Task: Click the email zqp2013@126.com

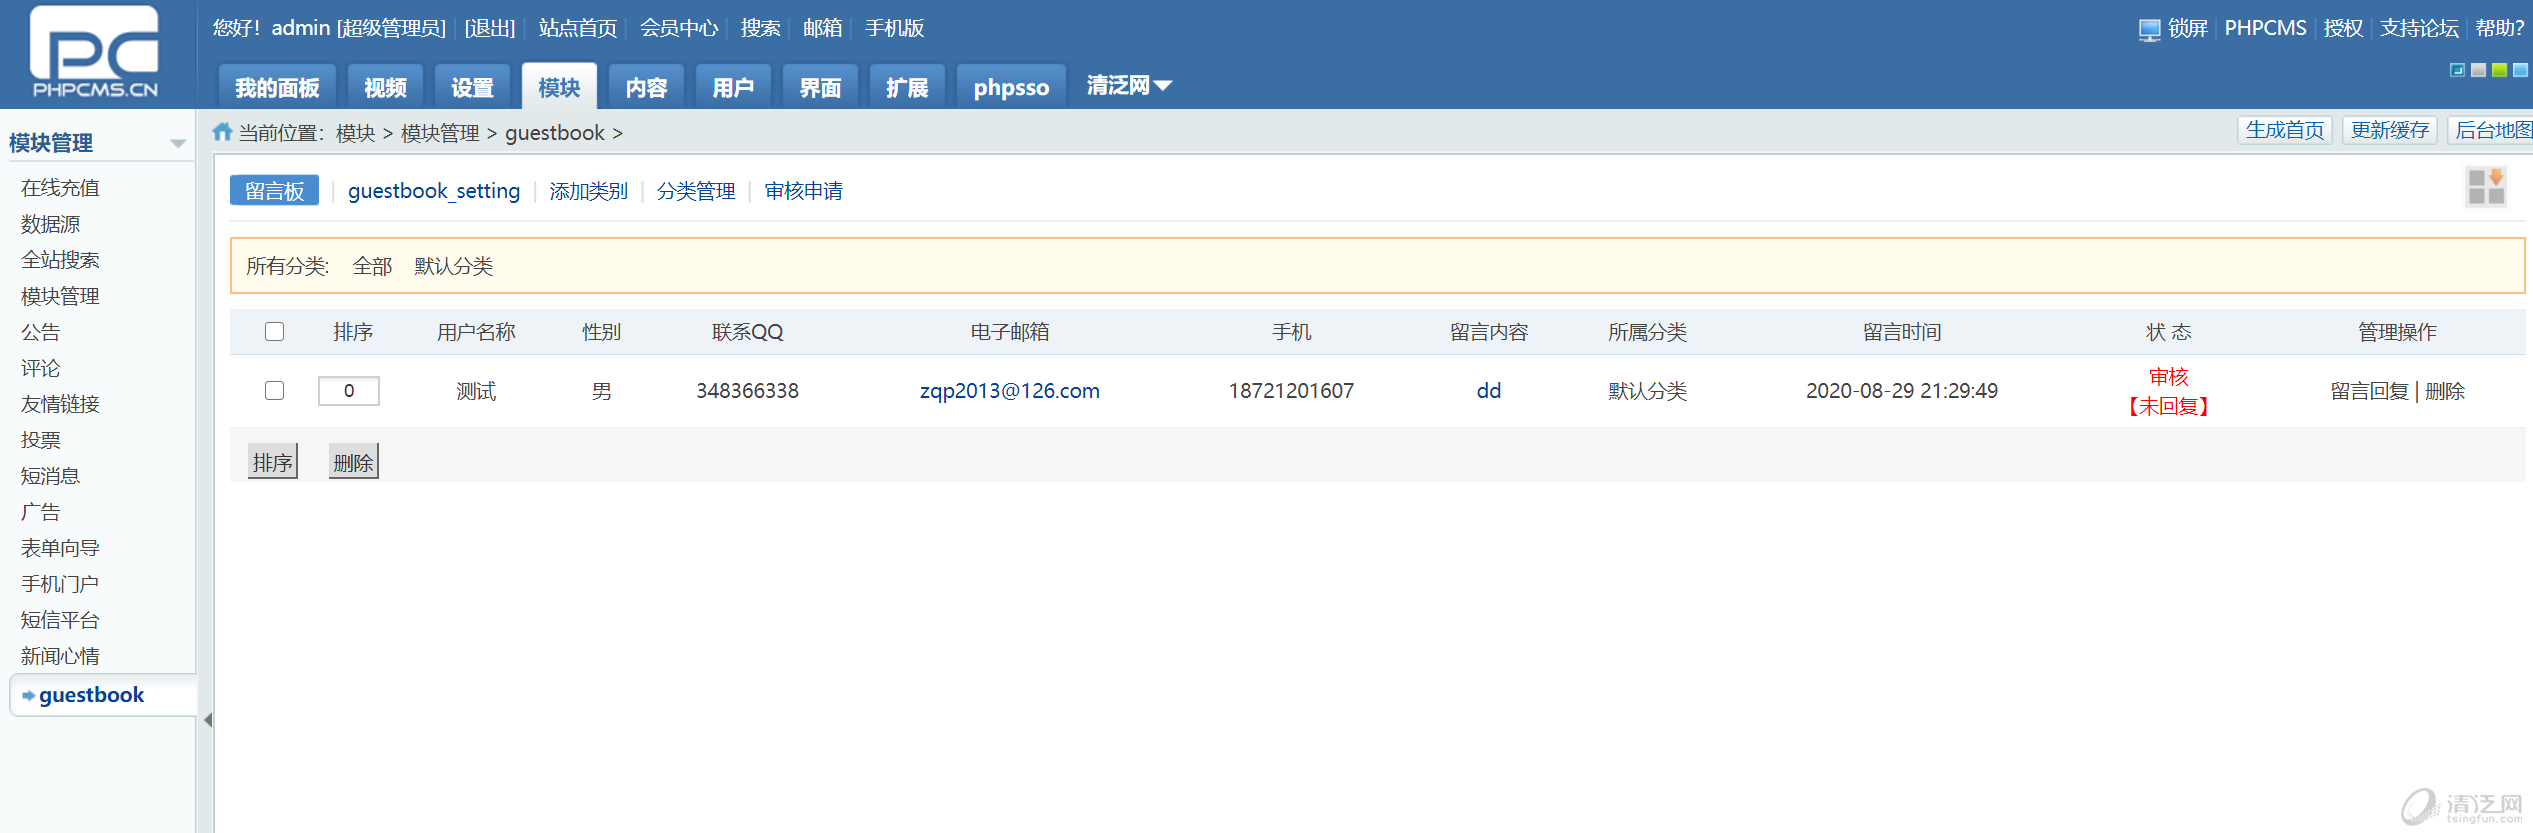Action: [x=1010, y=391]
